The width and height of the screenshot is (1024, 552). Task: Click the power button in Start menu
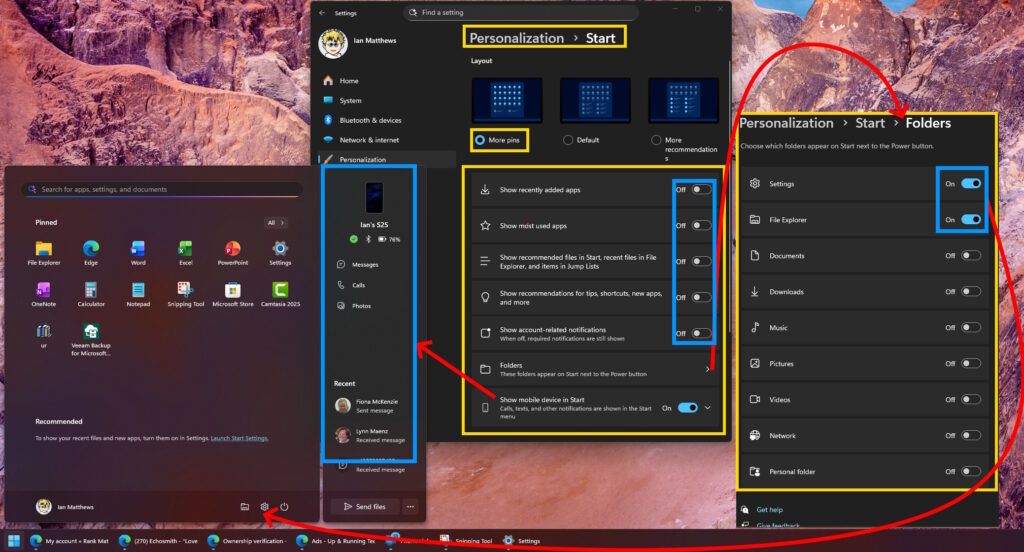coord(284,506)
